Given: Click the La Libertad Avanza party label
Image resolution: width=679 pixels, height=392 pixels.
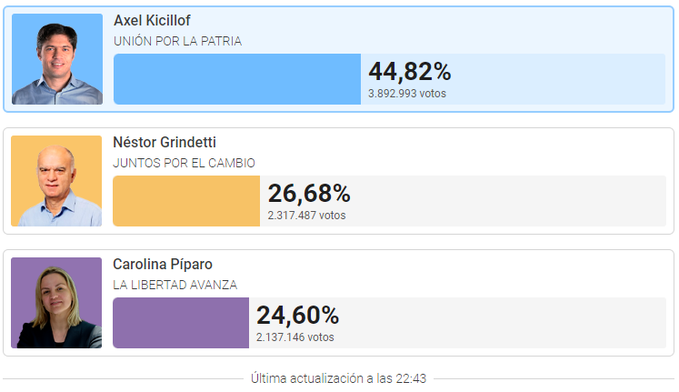Looking at the screenshot, I should click(175, 285).
